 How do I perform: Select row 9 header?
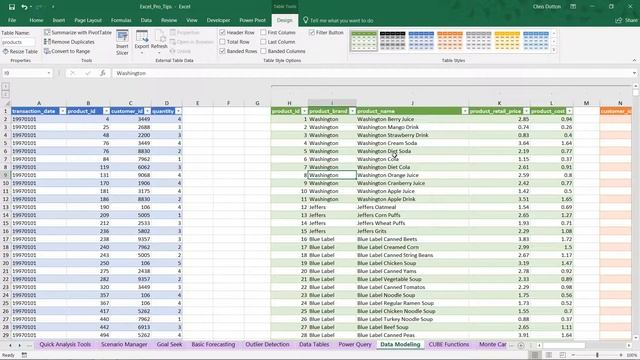pos(6,175)
